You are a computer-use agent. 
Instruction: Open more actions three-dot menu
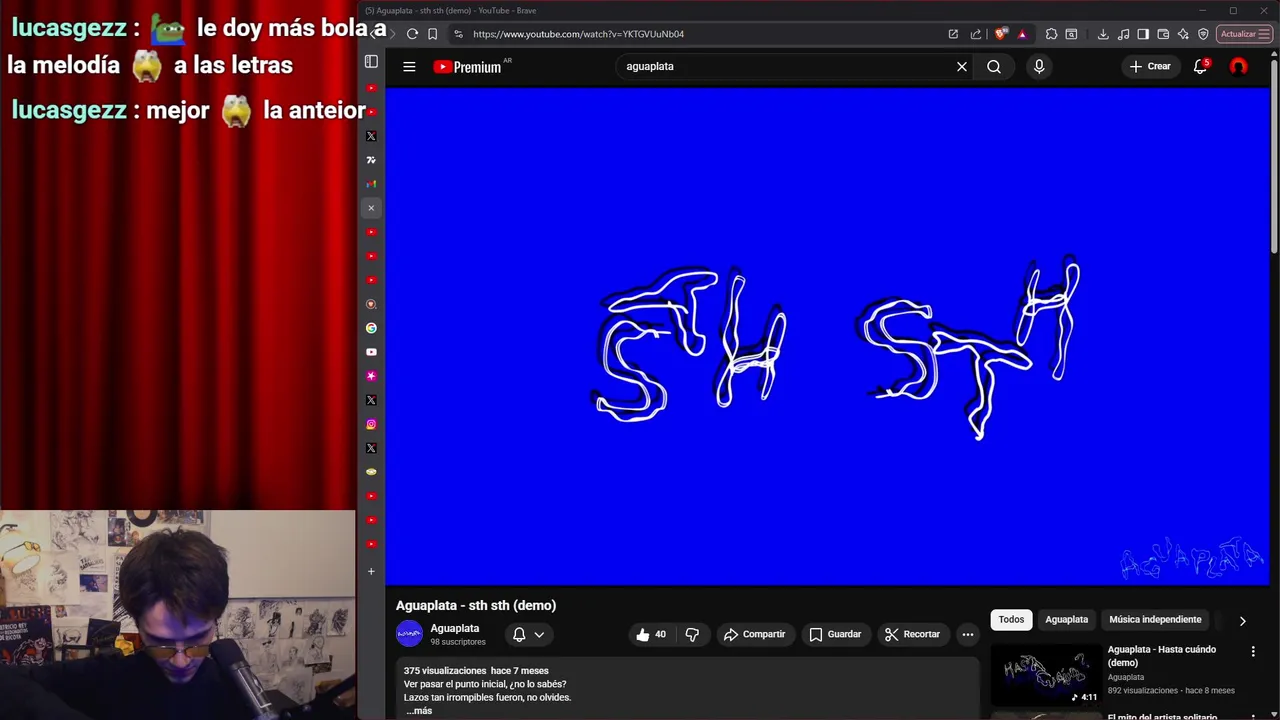967,634
